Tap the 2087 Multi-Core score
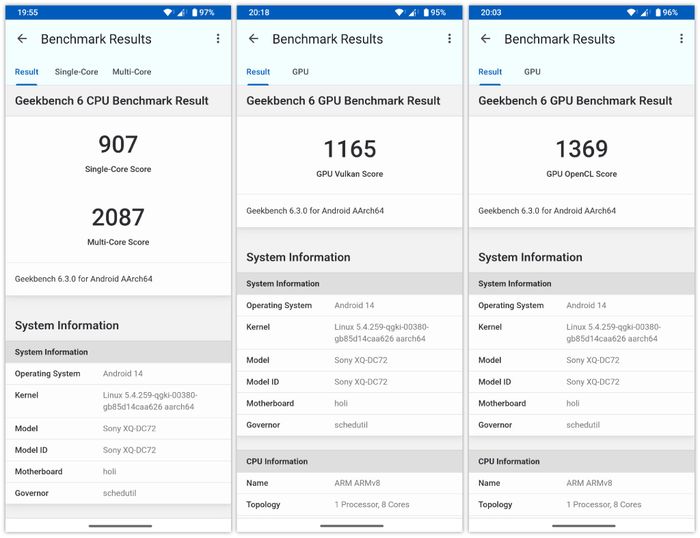 118,217
